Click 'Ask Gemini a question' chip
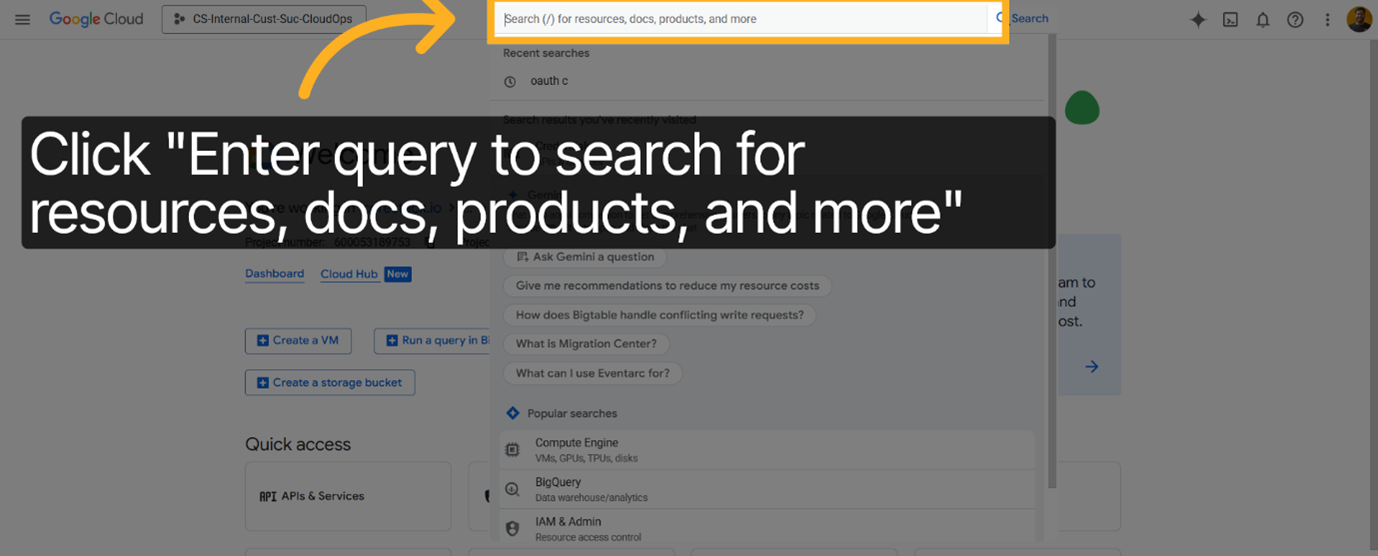 [x=585, y=257]
